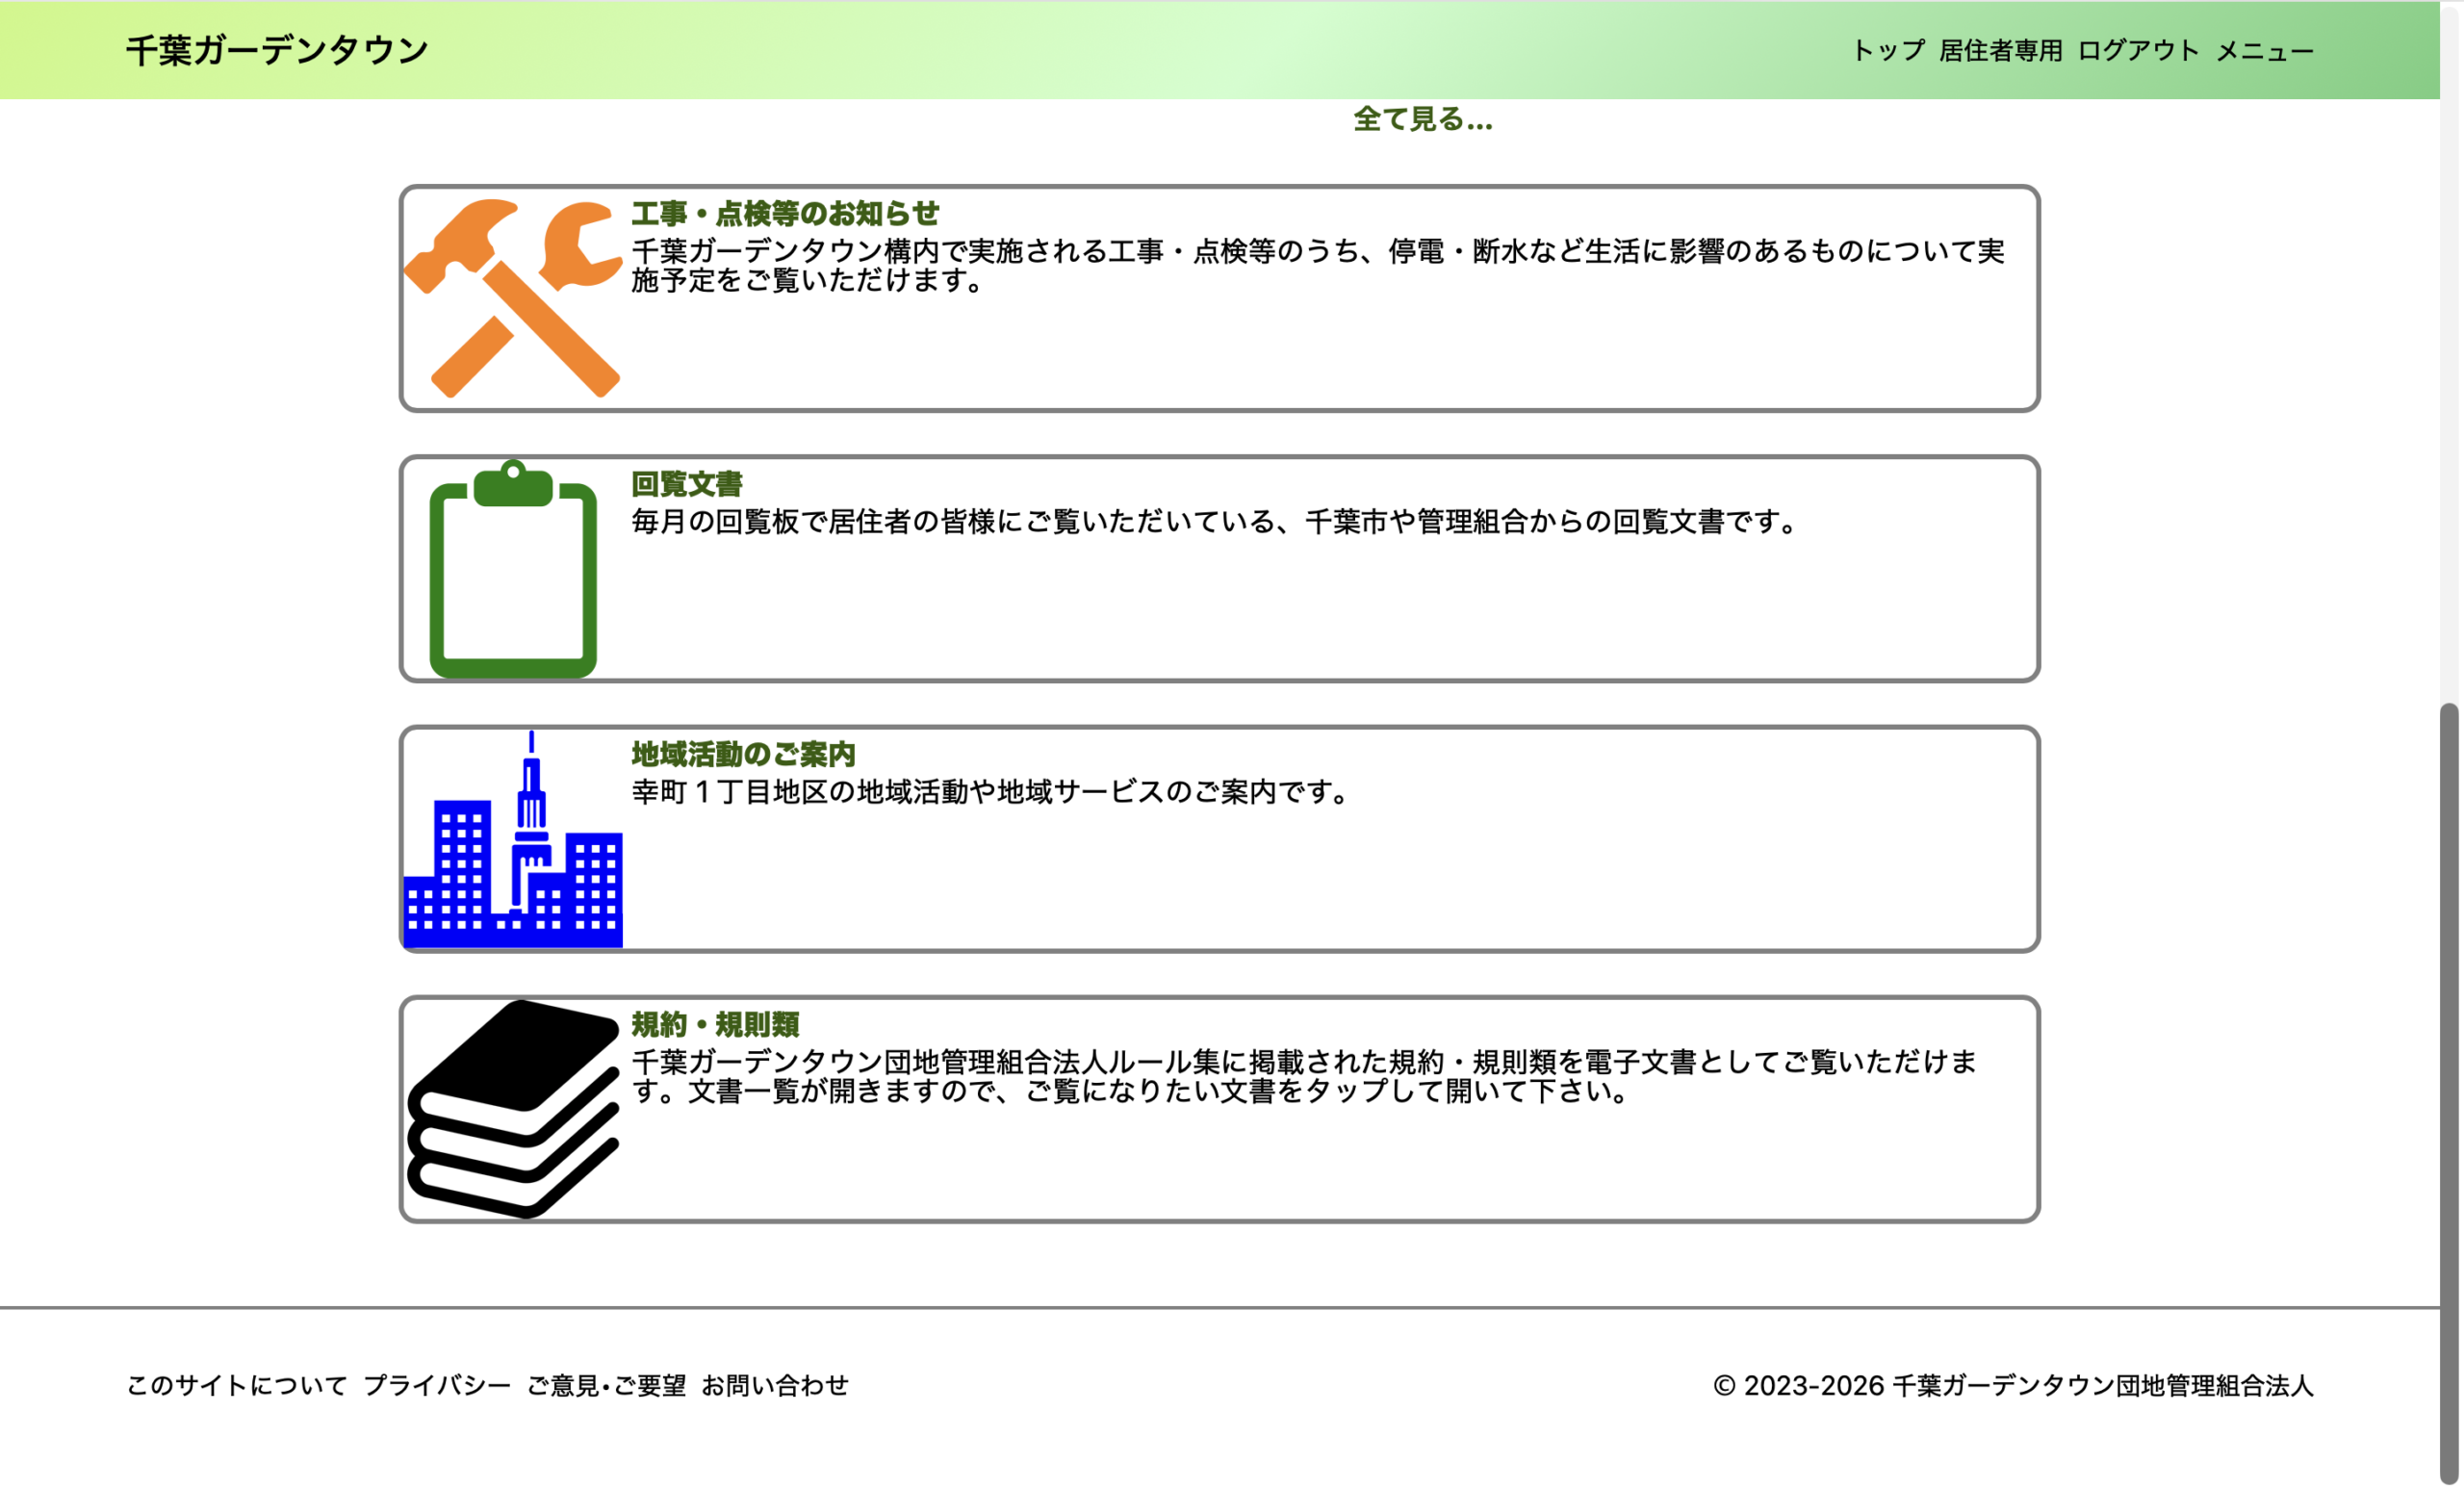Open 地域活動のご案内 heading link
This screenshot has width=2464, height=1490.
[x=743, y=754]
